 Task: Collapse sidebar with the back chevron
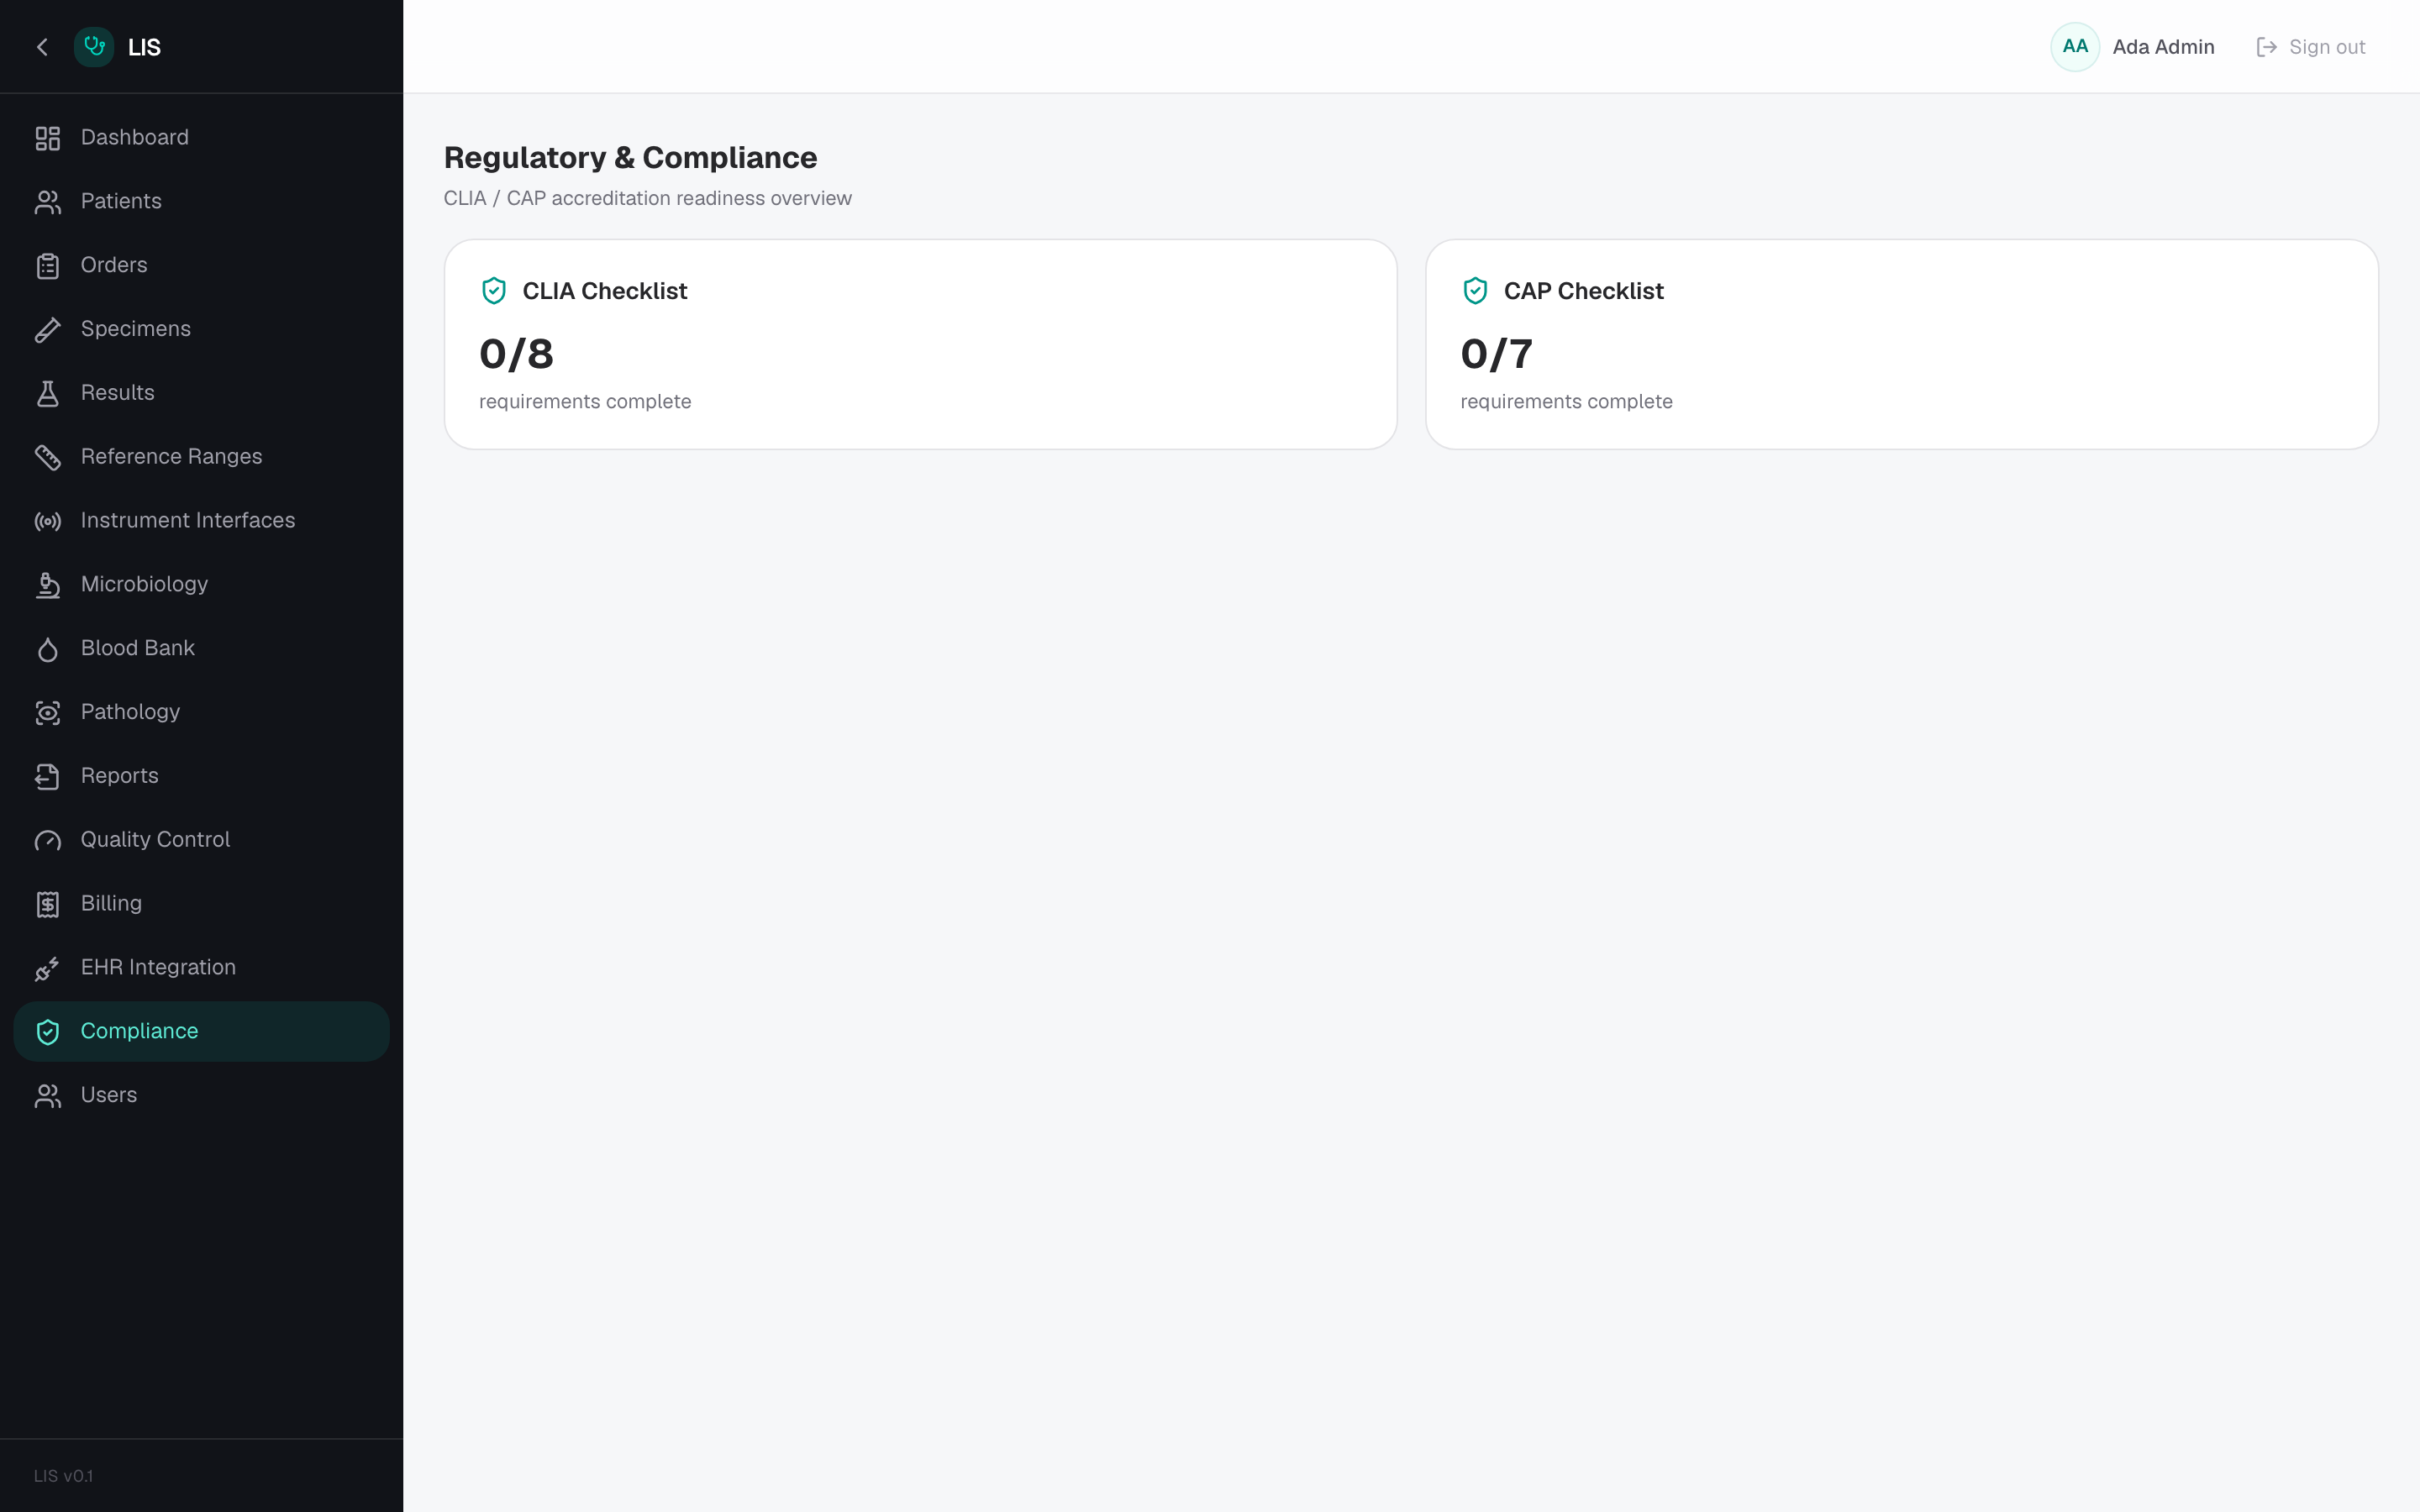(42, 47)
